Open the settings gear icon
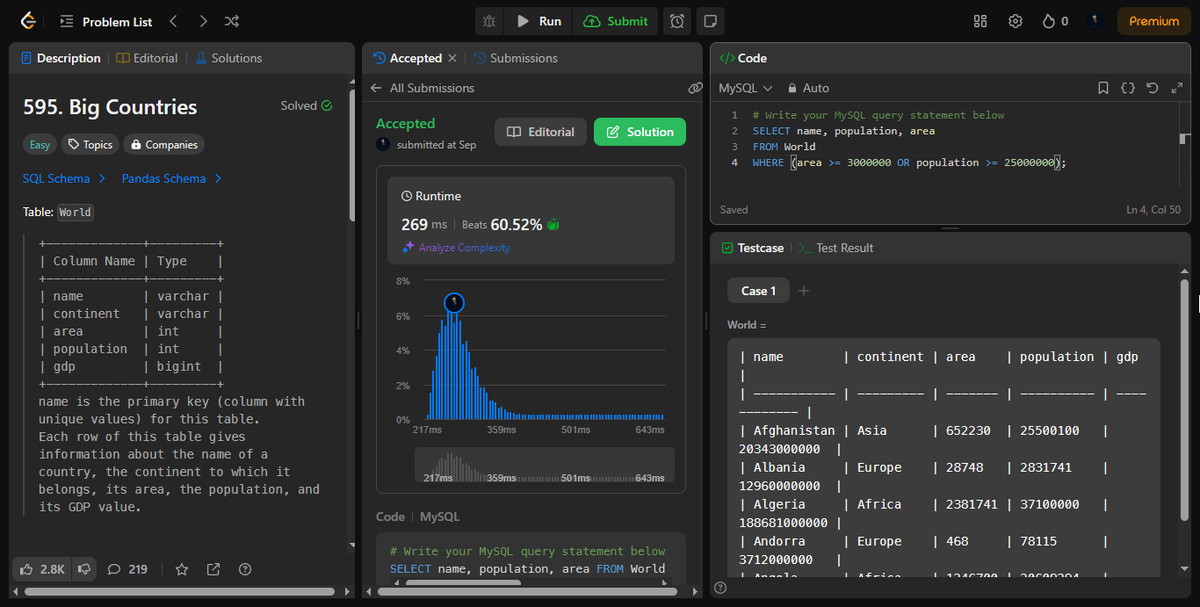This screenshot has height=607, width=1200. [1015, 21]
